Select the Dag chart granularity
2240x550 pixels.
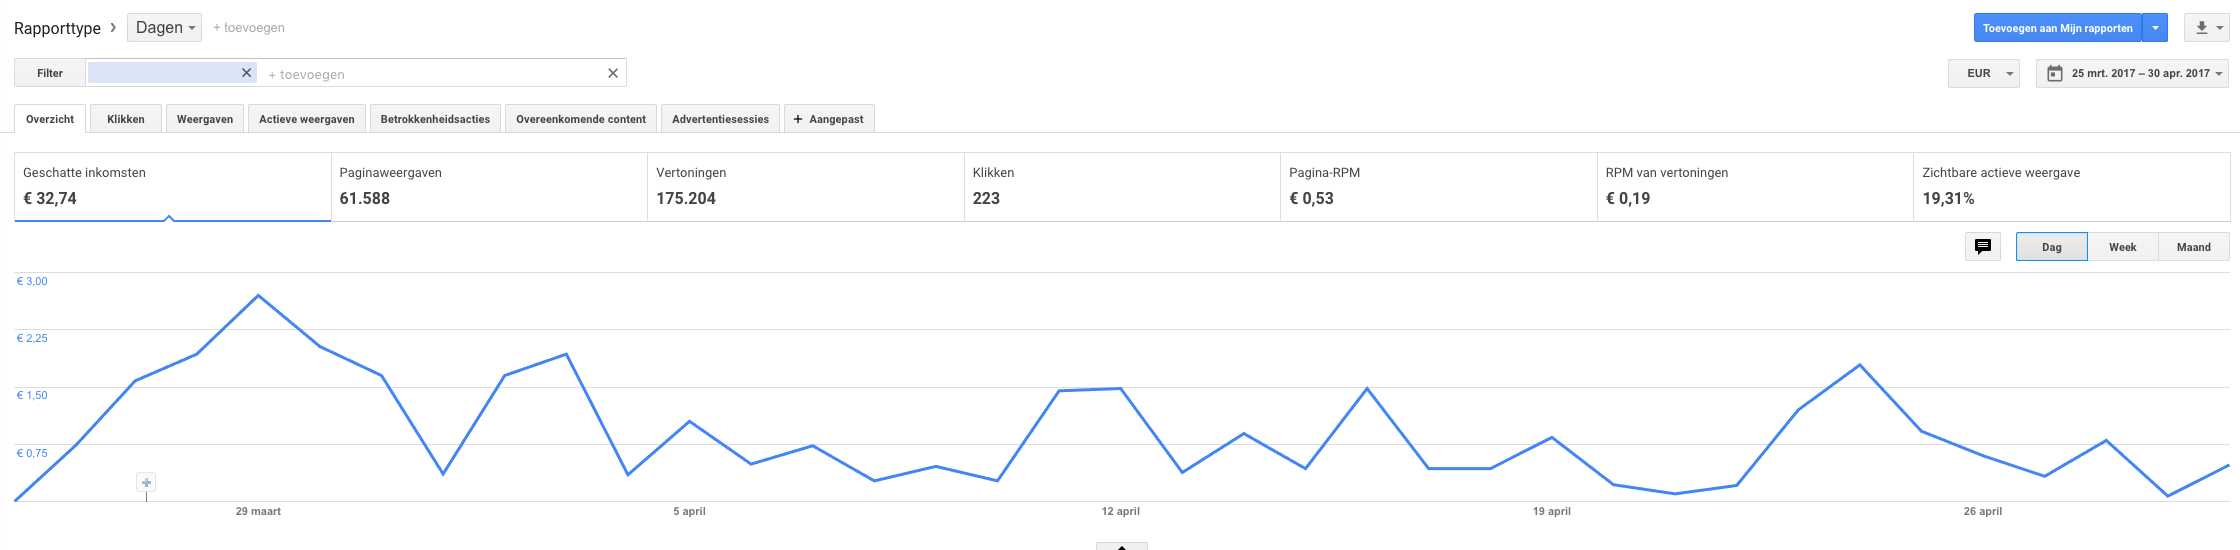[2051, 247]
